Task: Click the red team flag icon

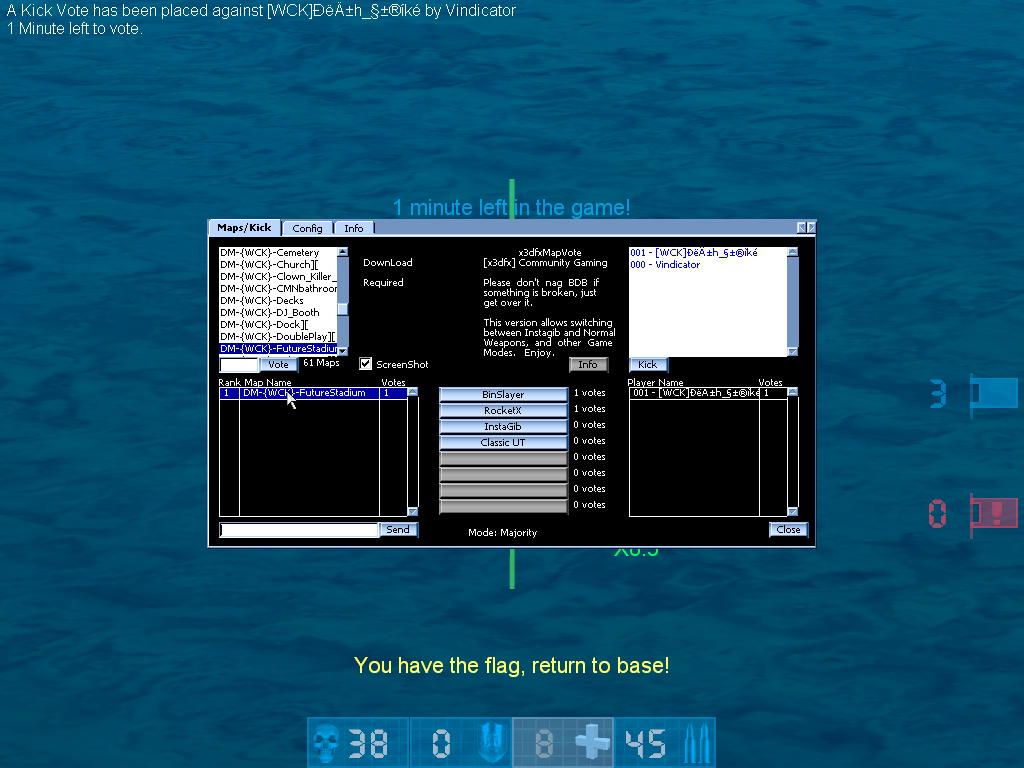Action: tap(992, 514)
